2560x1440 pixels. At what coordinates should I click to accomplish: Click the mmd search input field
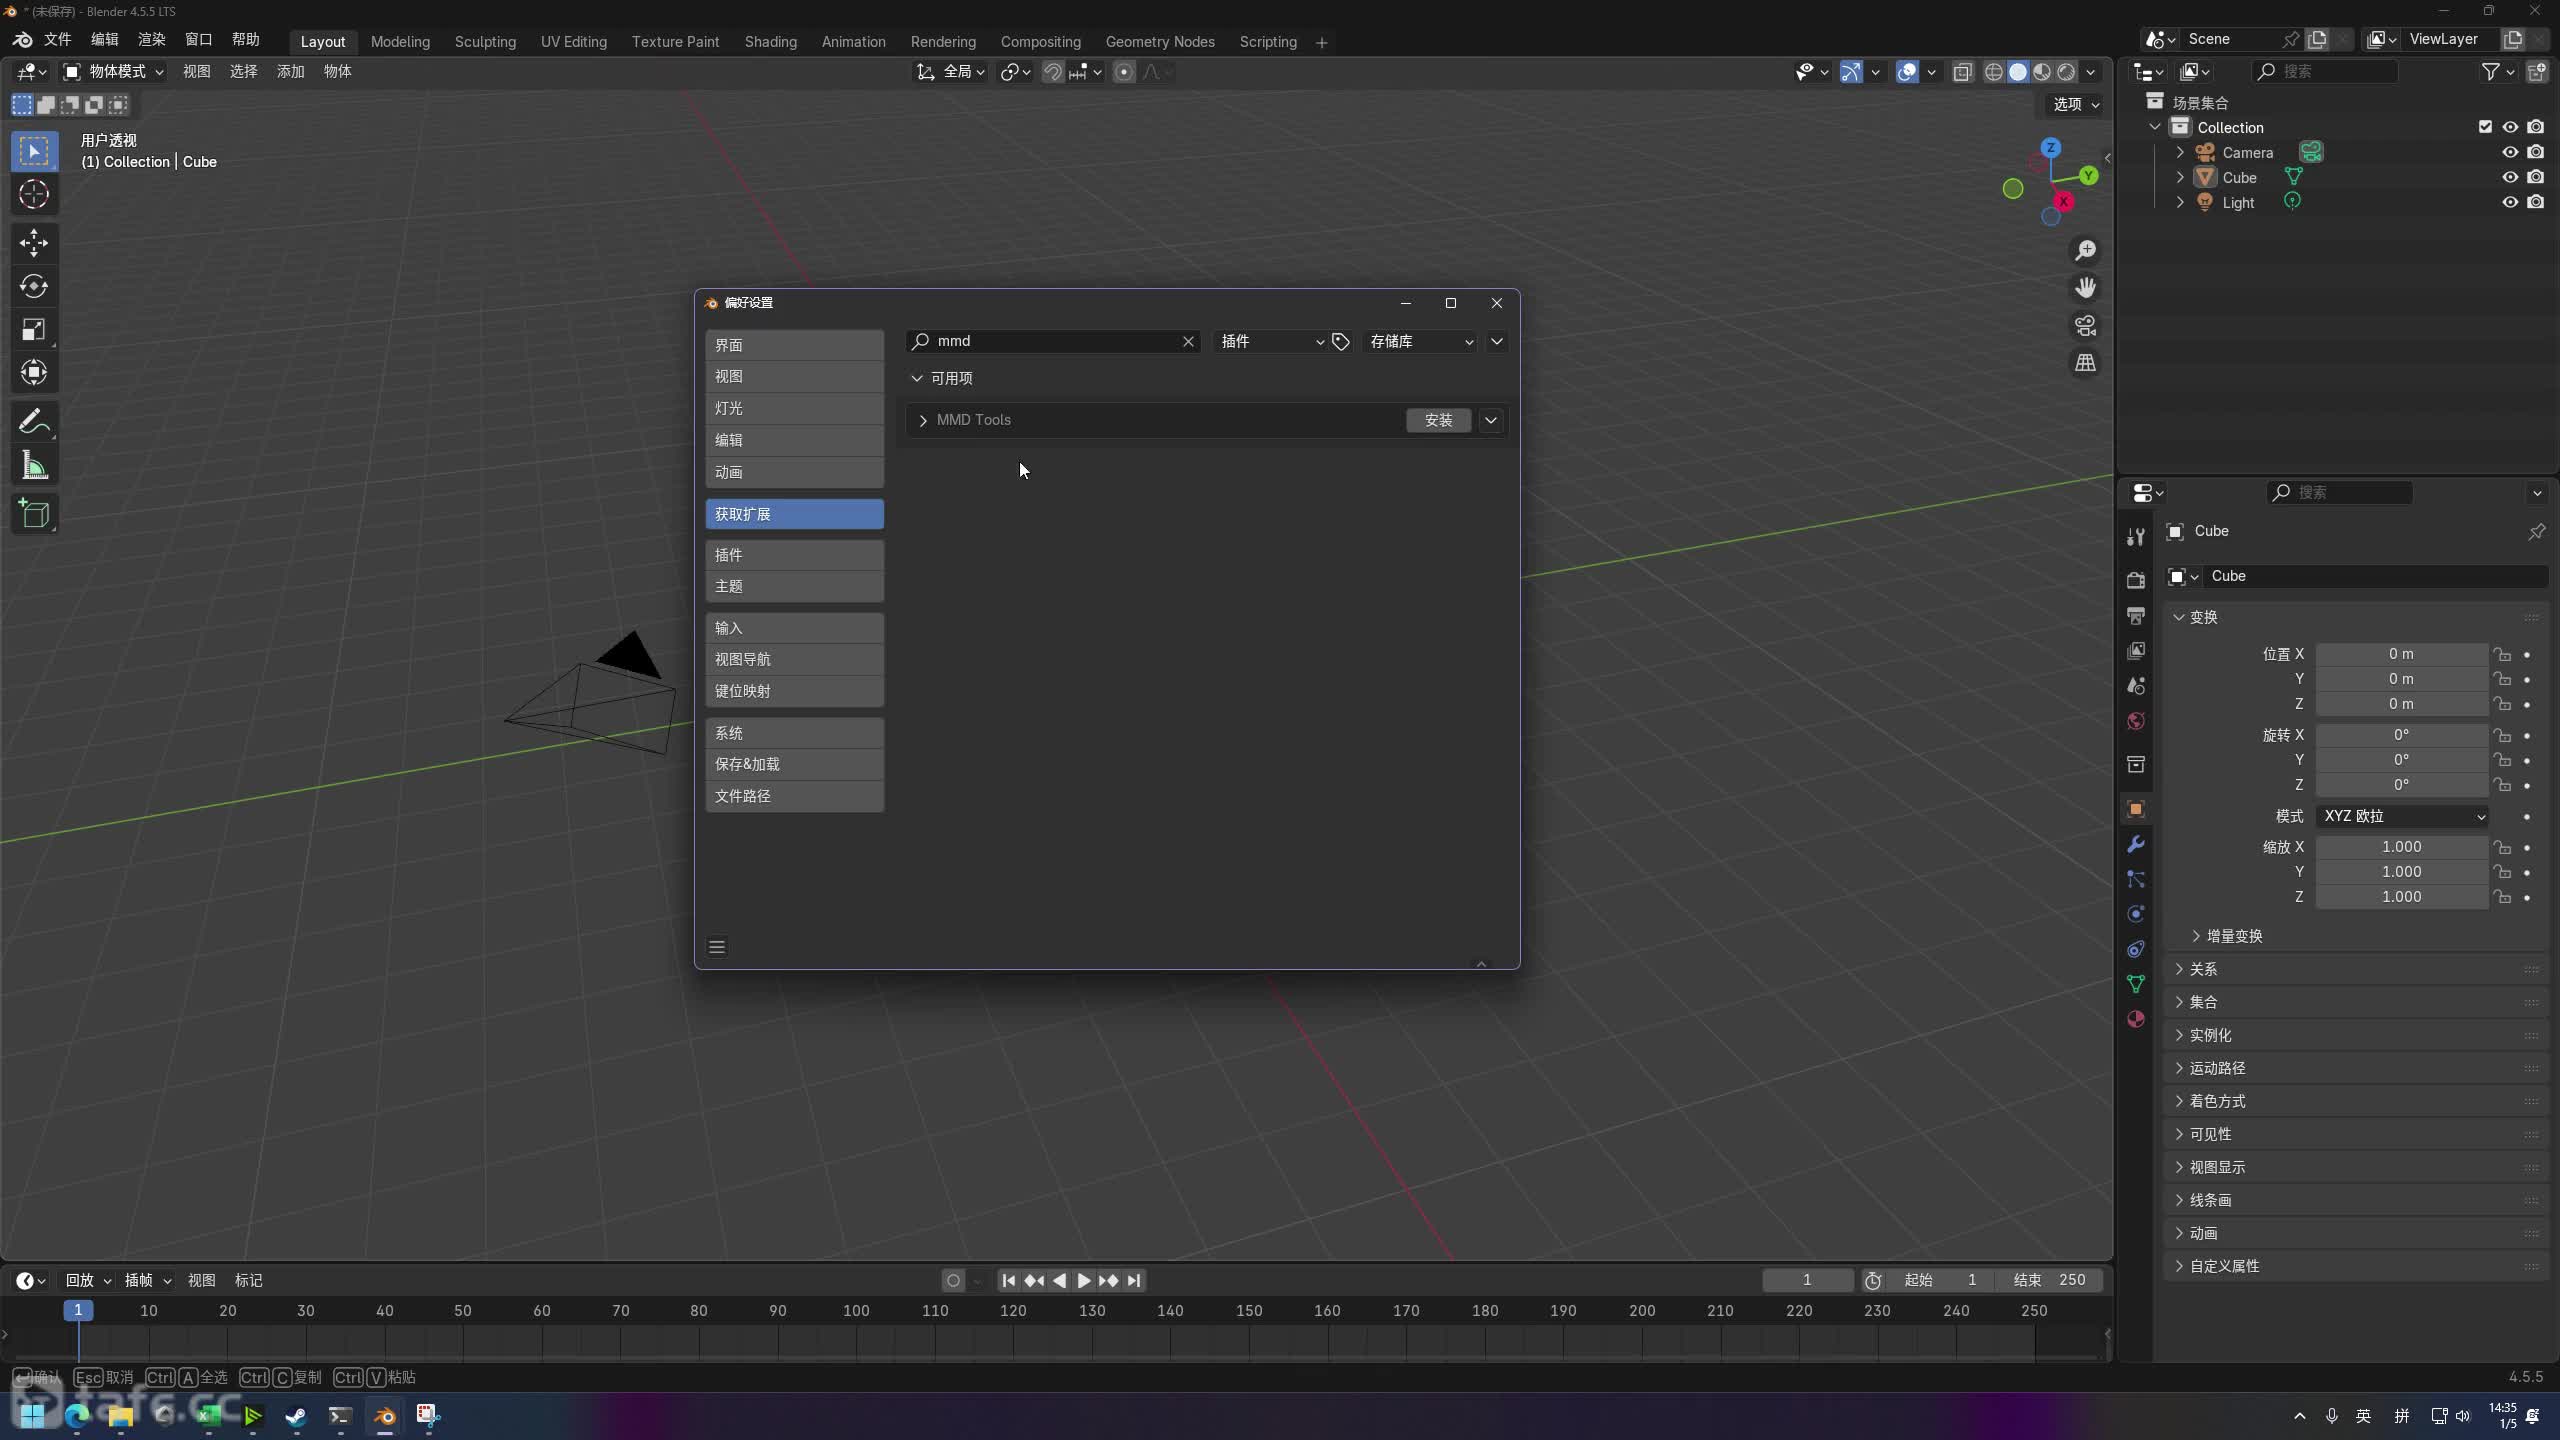tap(1050, 342)
